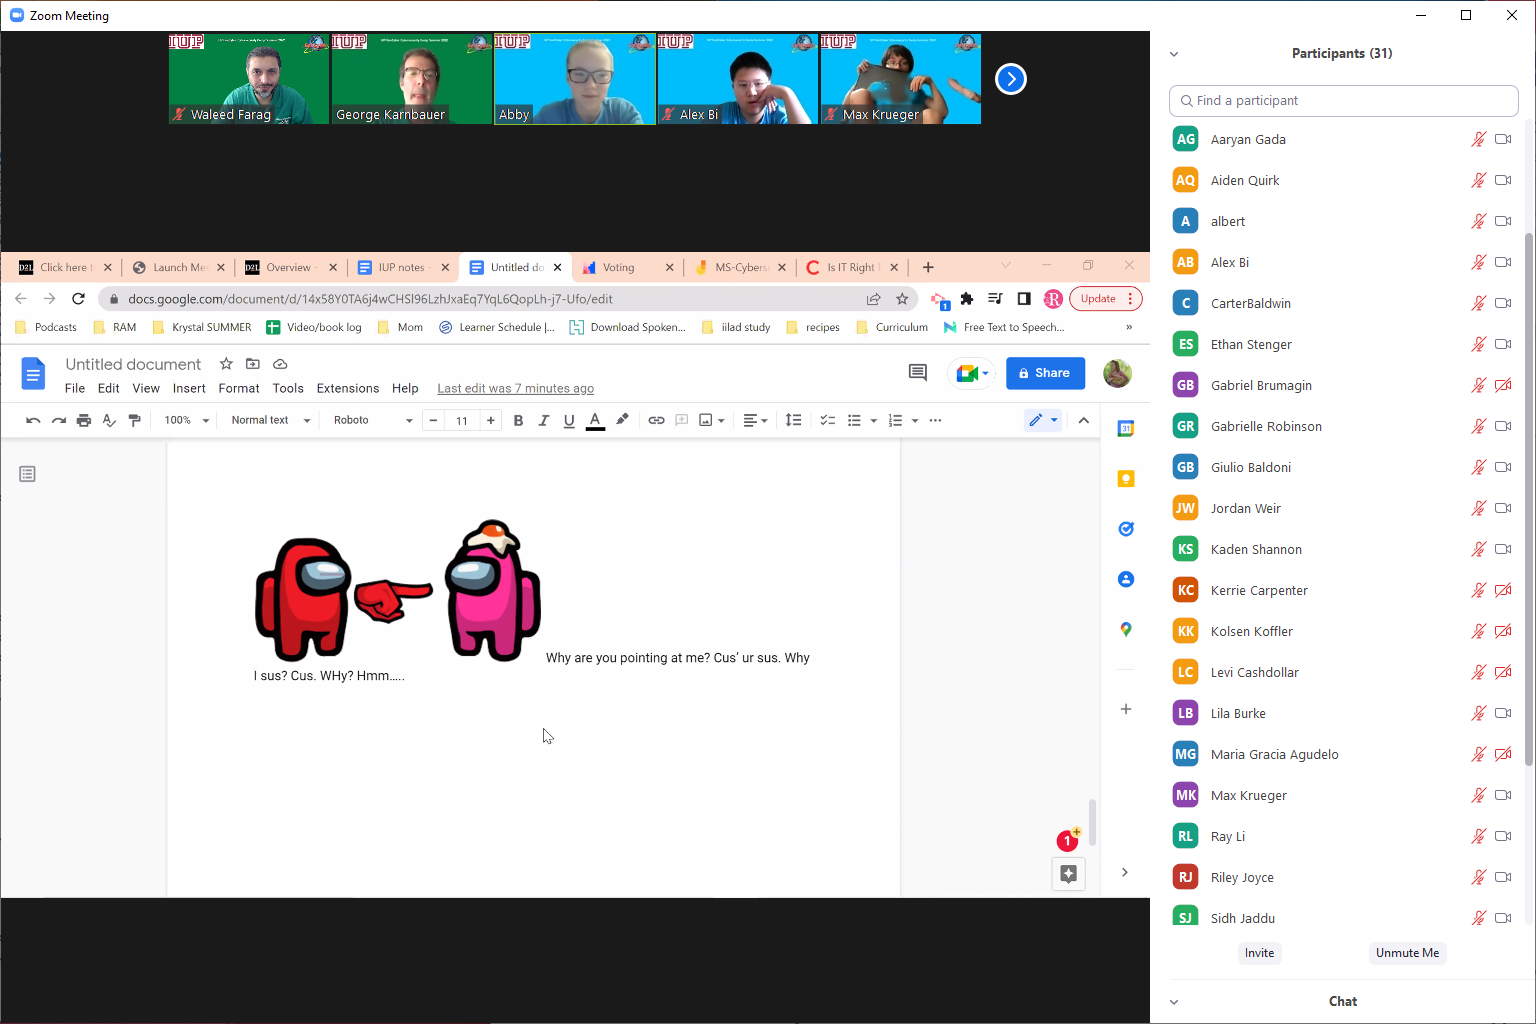
Task: Open Google Maps side panel icon
Action: click(x=1126, y=629)
